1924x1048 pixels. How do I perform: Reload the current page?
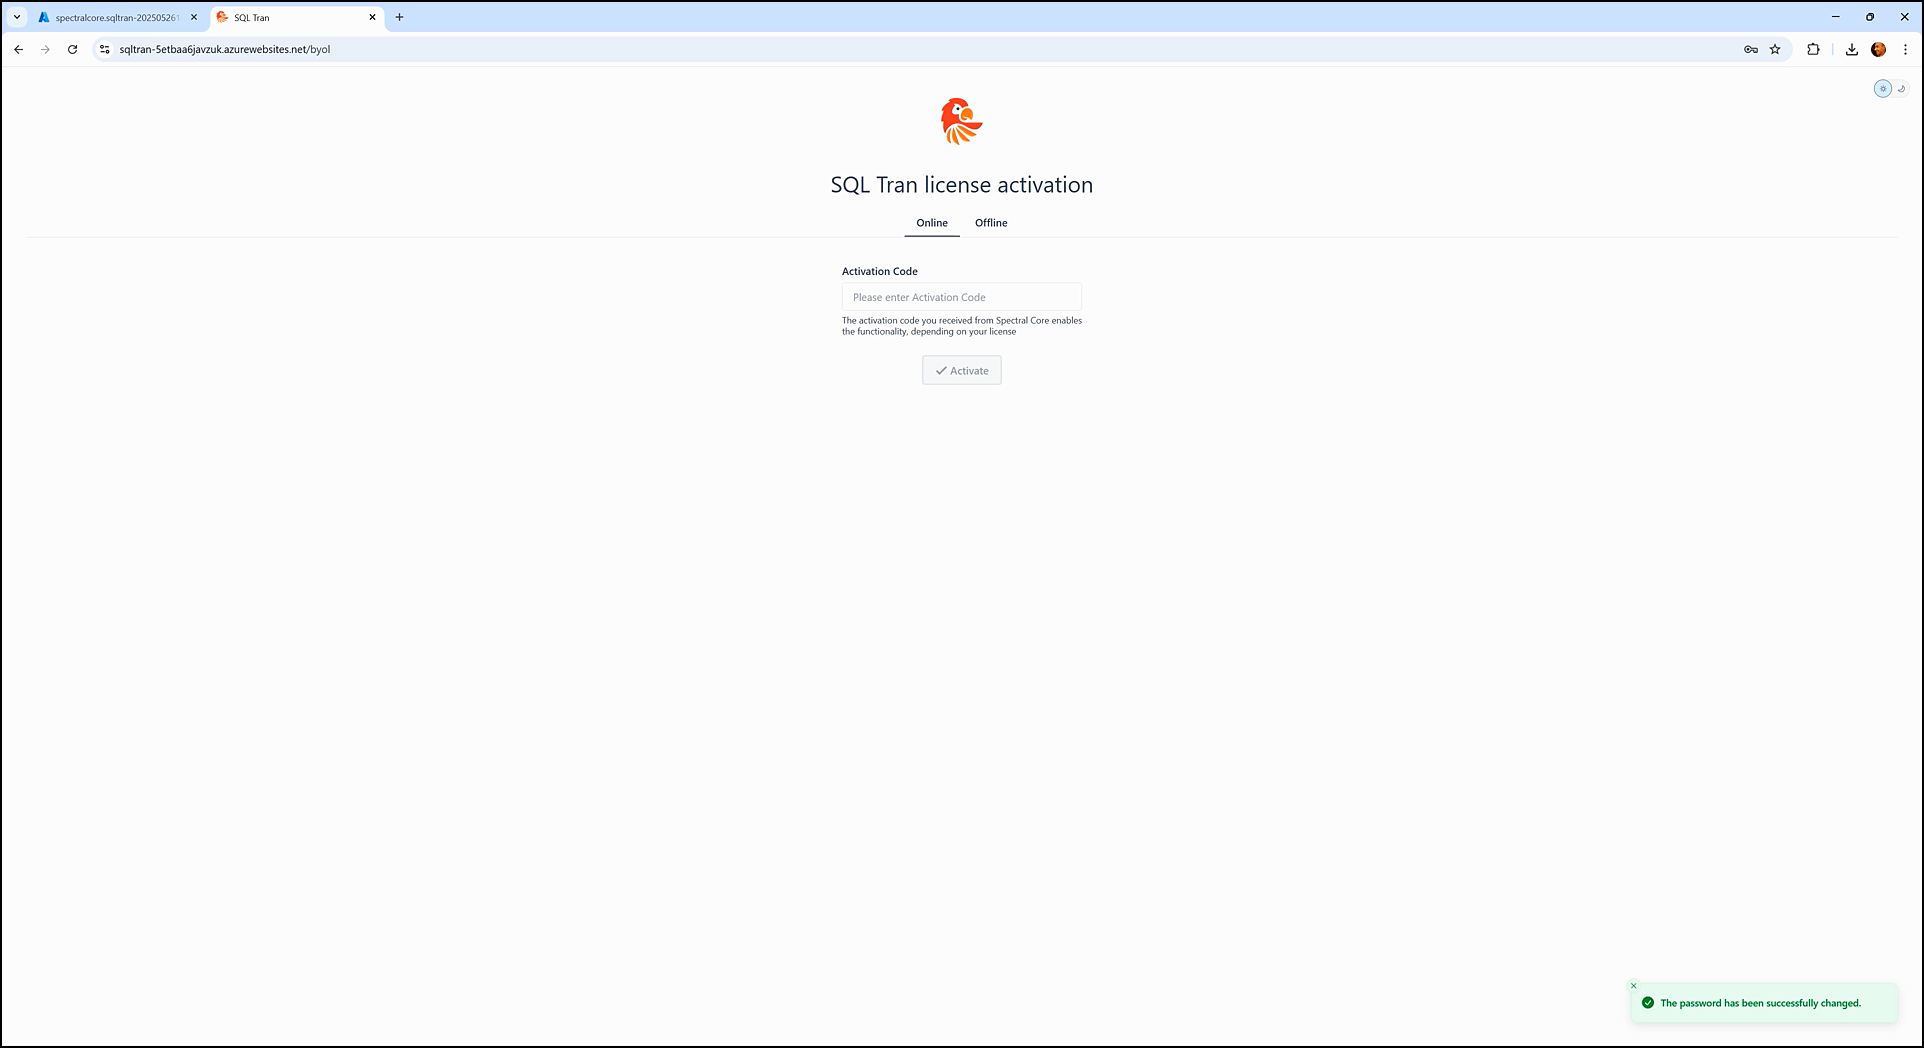72,49
